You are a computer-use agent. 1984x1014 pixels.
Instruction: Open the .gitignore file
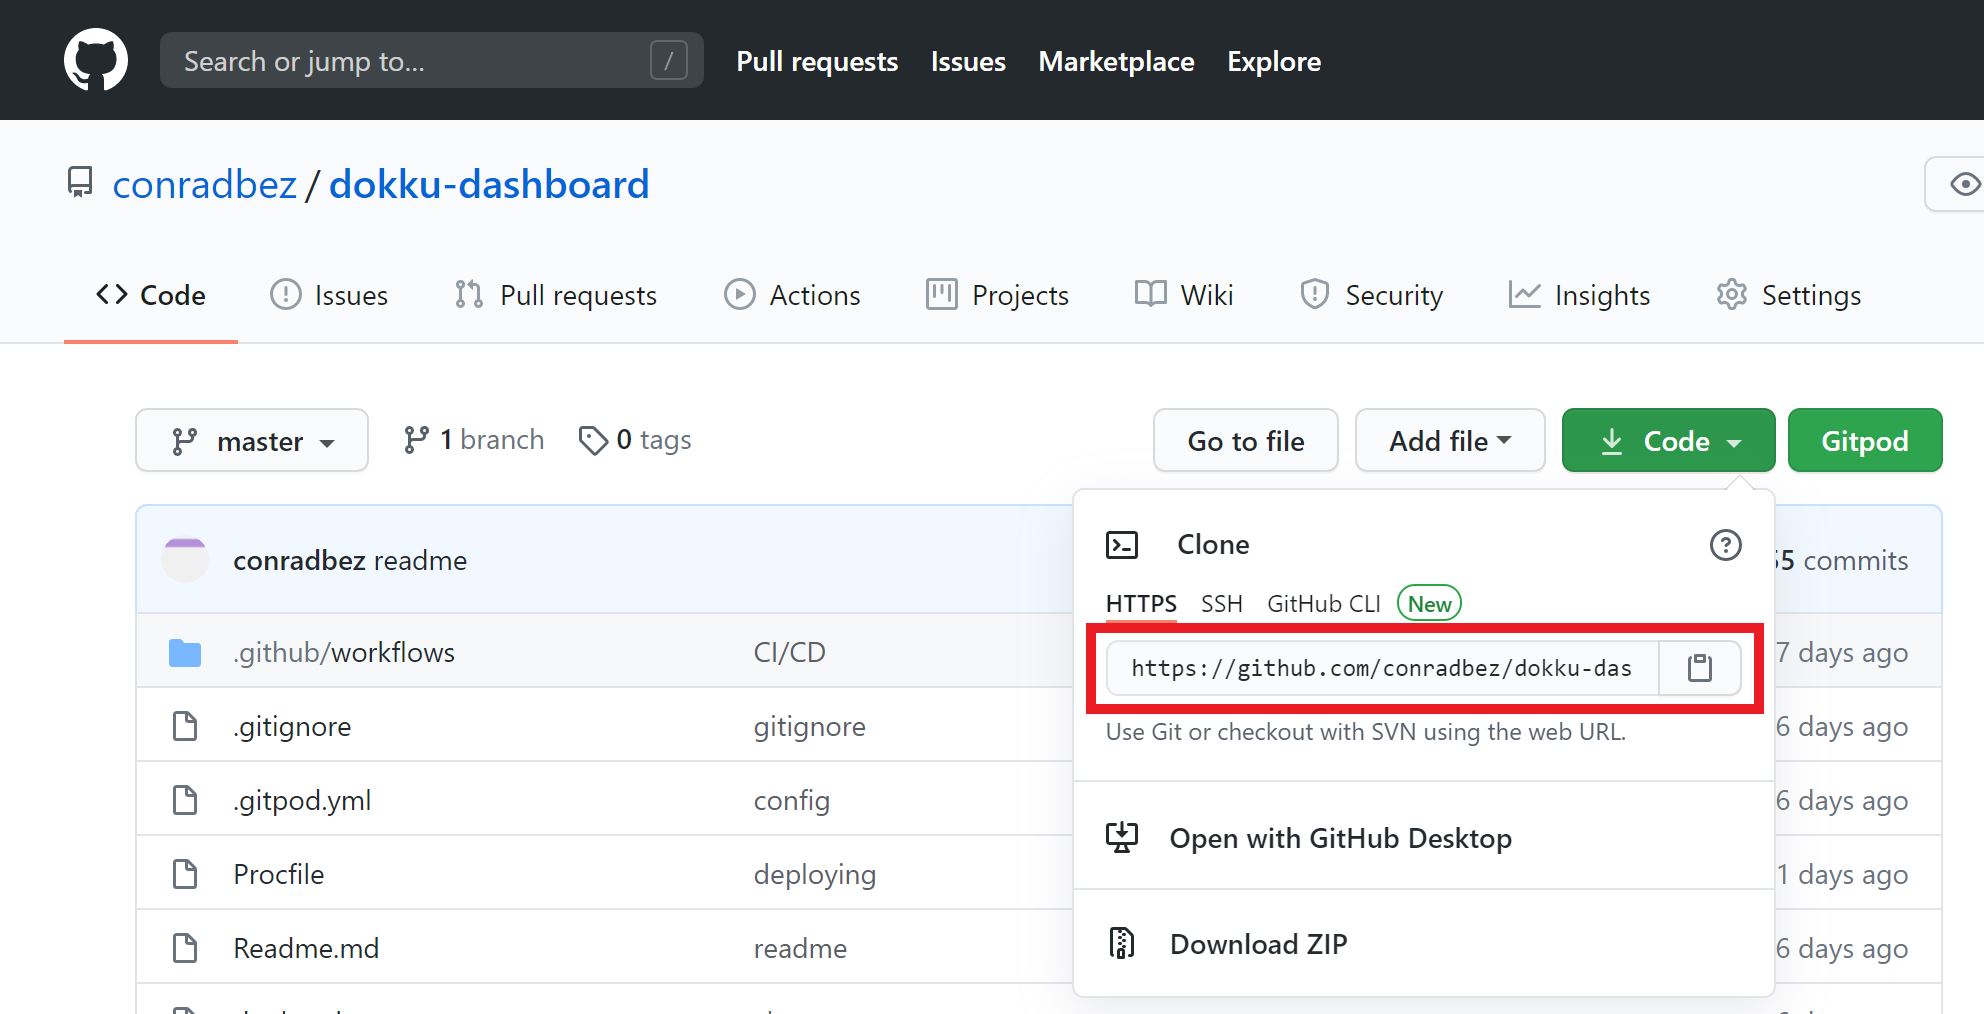click(292, 726)
